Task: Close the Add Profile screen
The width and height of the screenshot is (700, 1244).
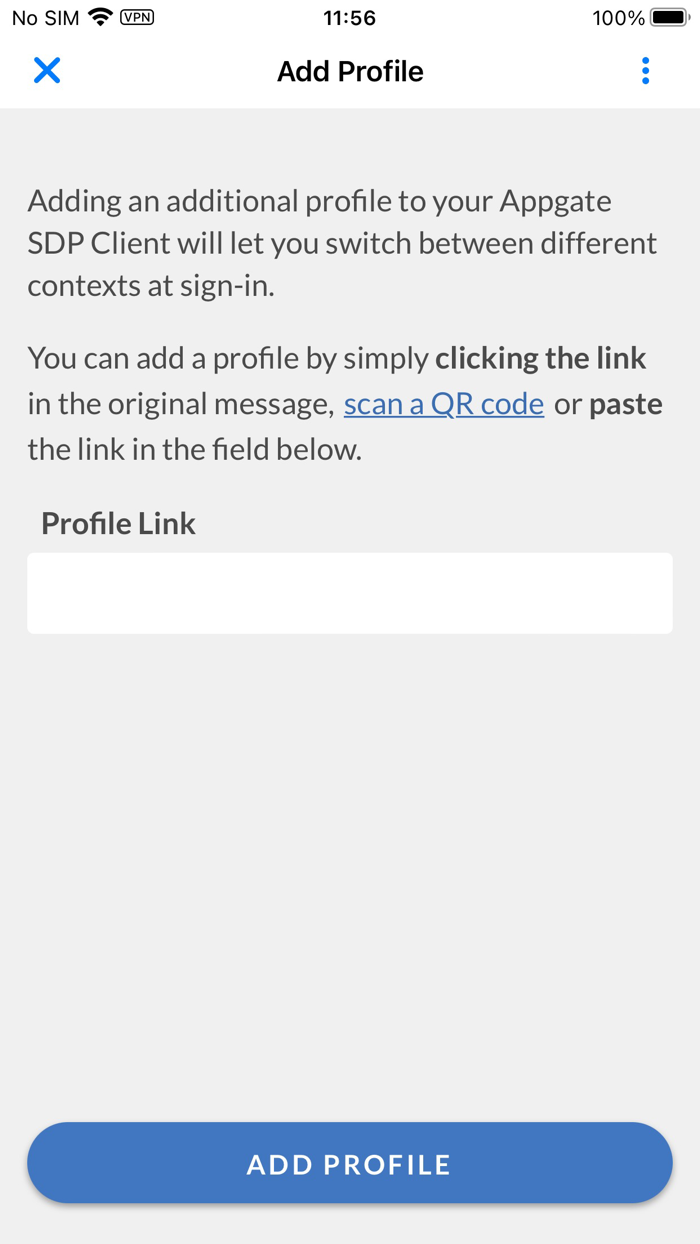Action: click(46, 70)
